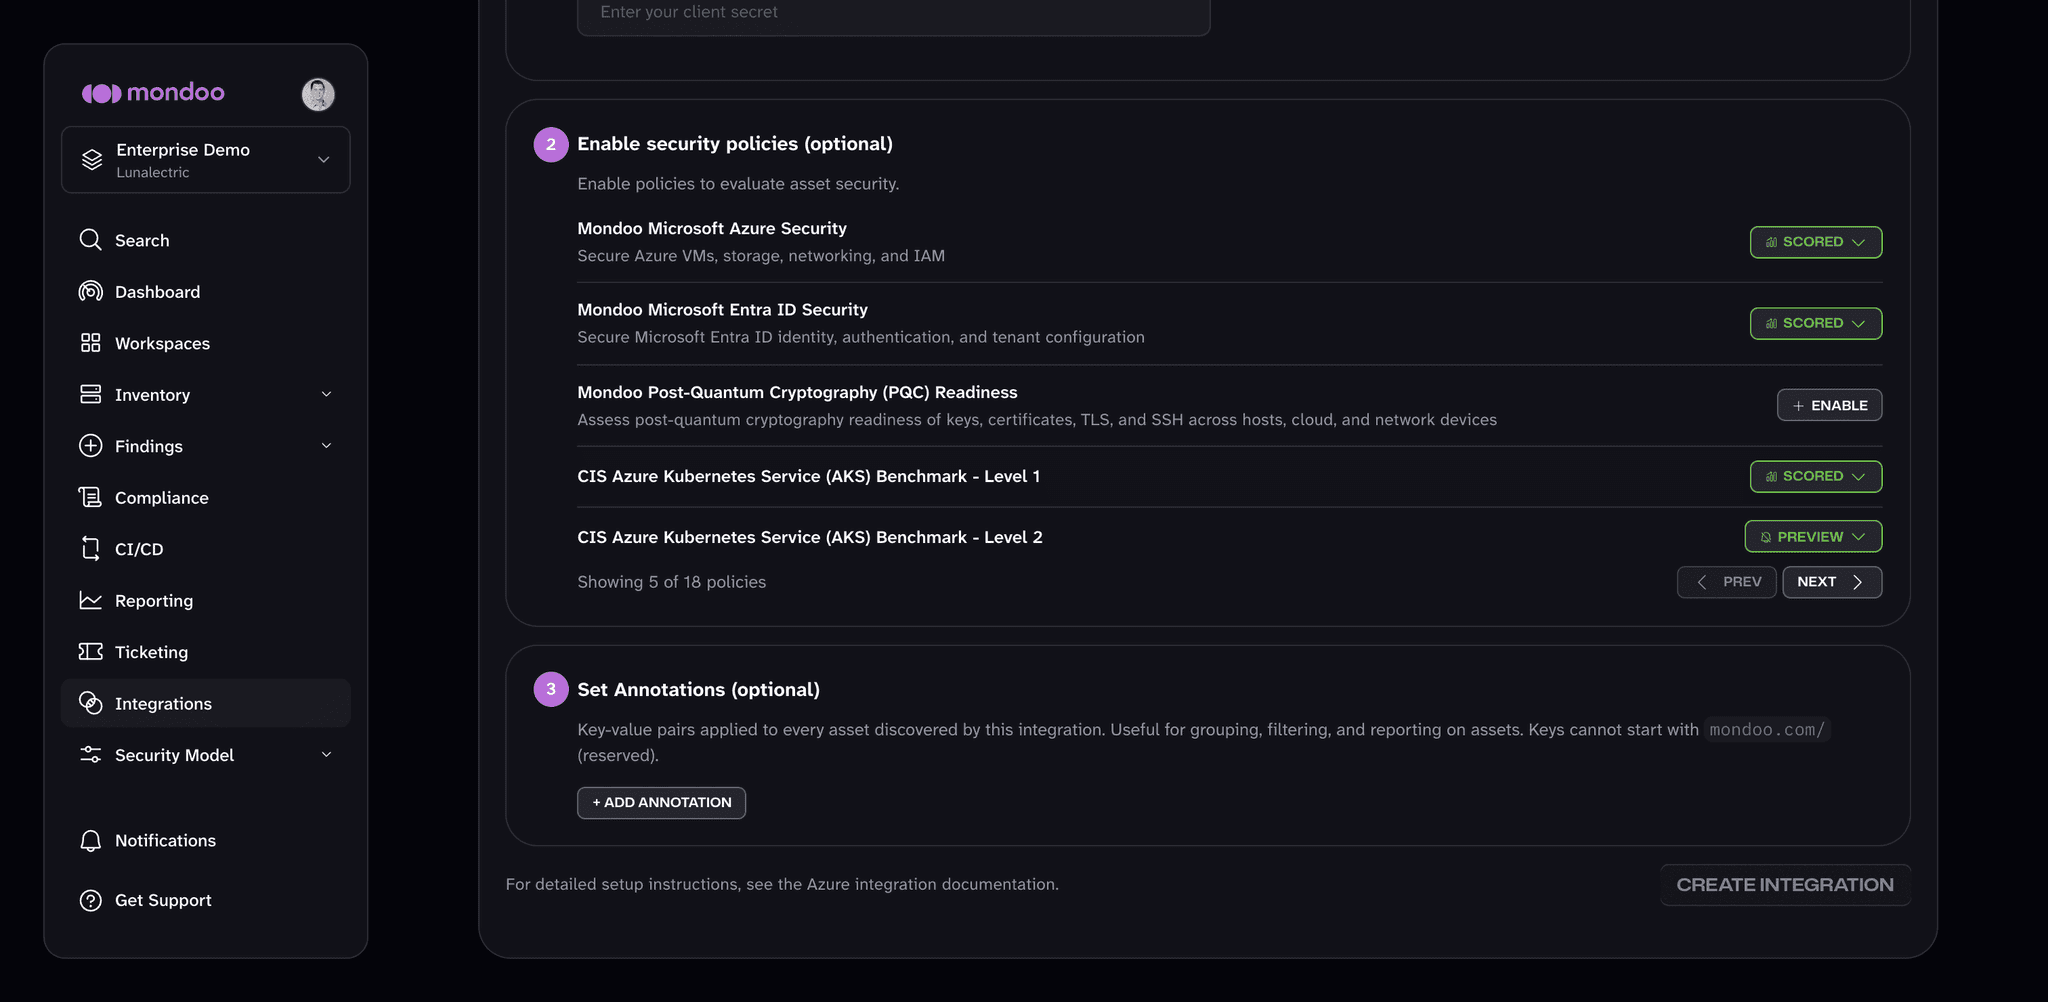Click the CI/CD loop icon
2048x1002 pixels.
pyautogui.click(x=90, y=549)
